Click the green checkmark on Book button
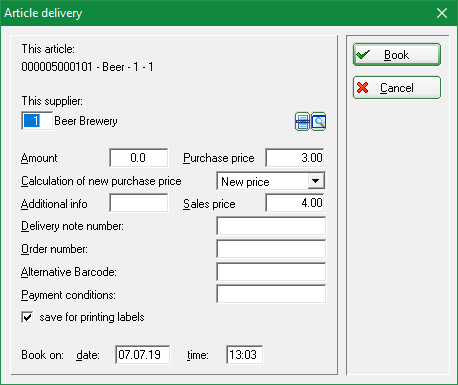 tap(363, 54)
